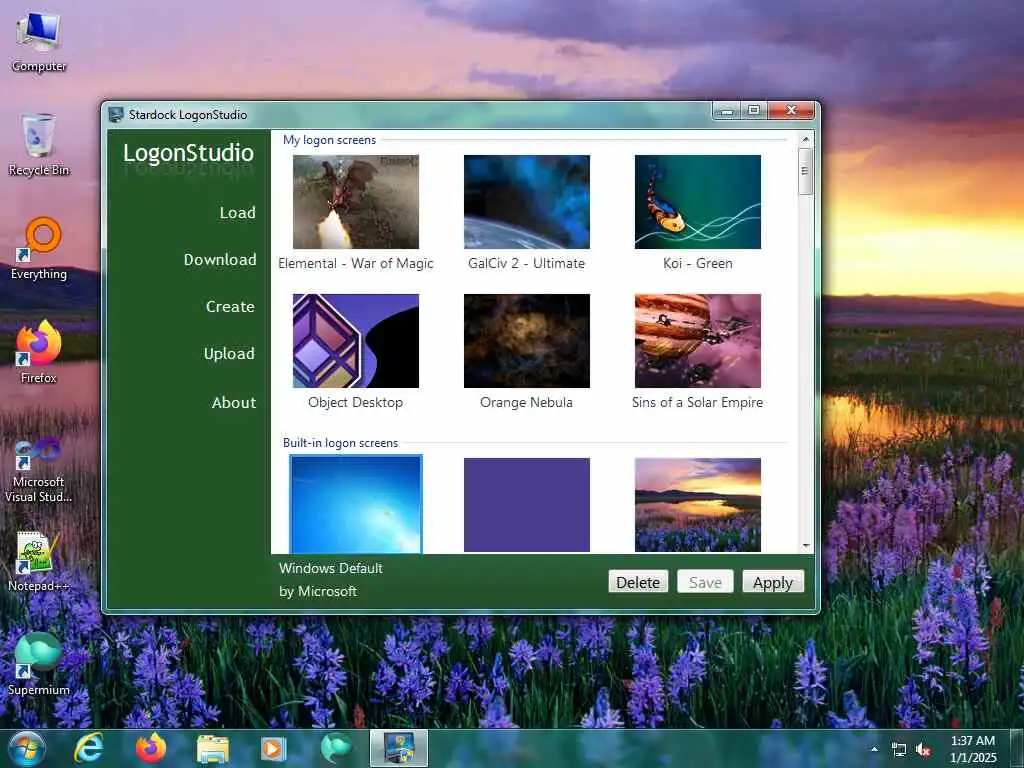Open the network icon in system tray

(x=899, y=750)
